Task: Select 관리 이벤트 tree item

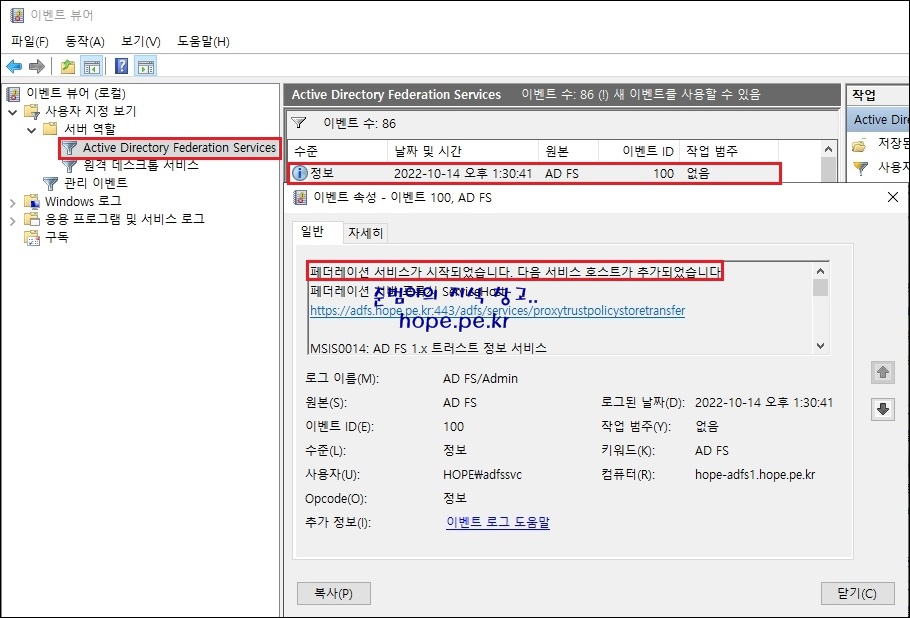Action: [x=96, y=183]
